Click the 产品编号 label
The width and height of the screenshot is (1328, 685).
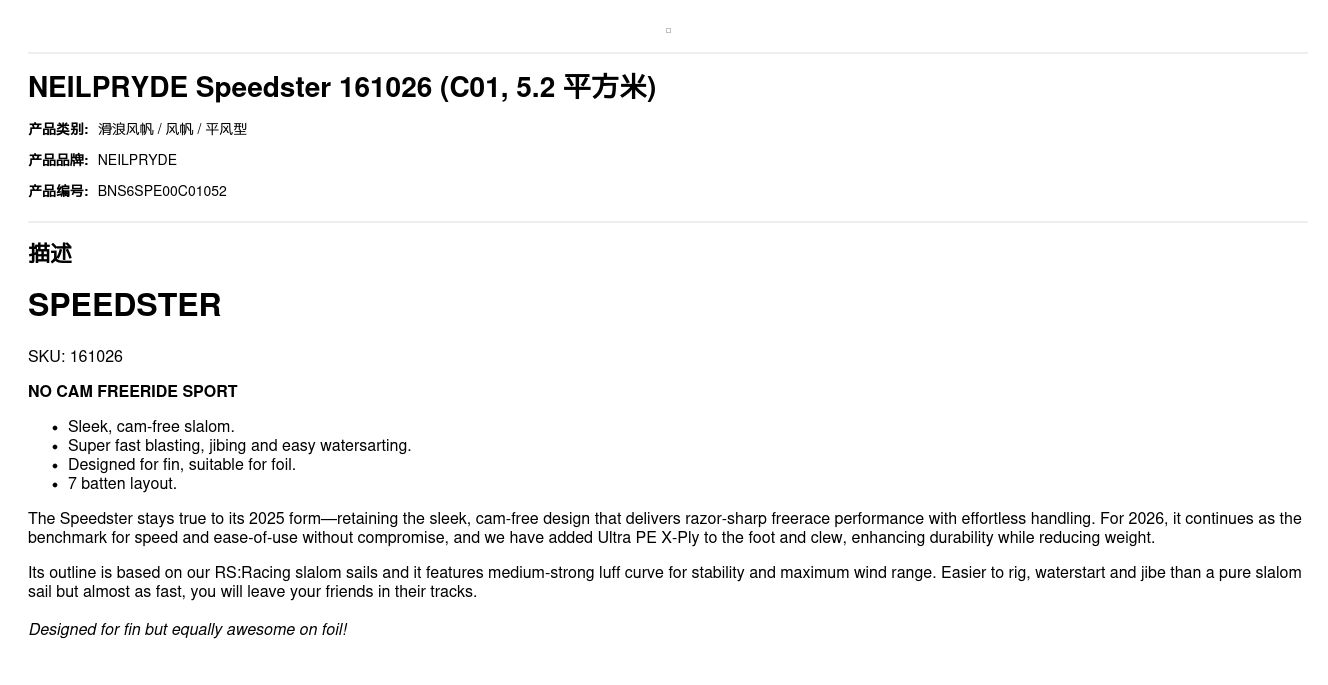click(x=58, y=191)
